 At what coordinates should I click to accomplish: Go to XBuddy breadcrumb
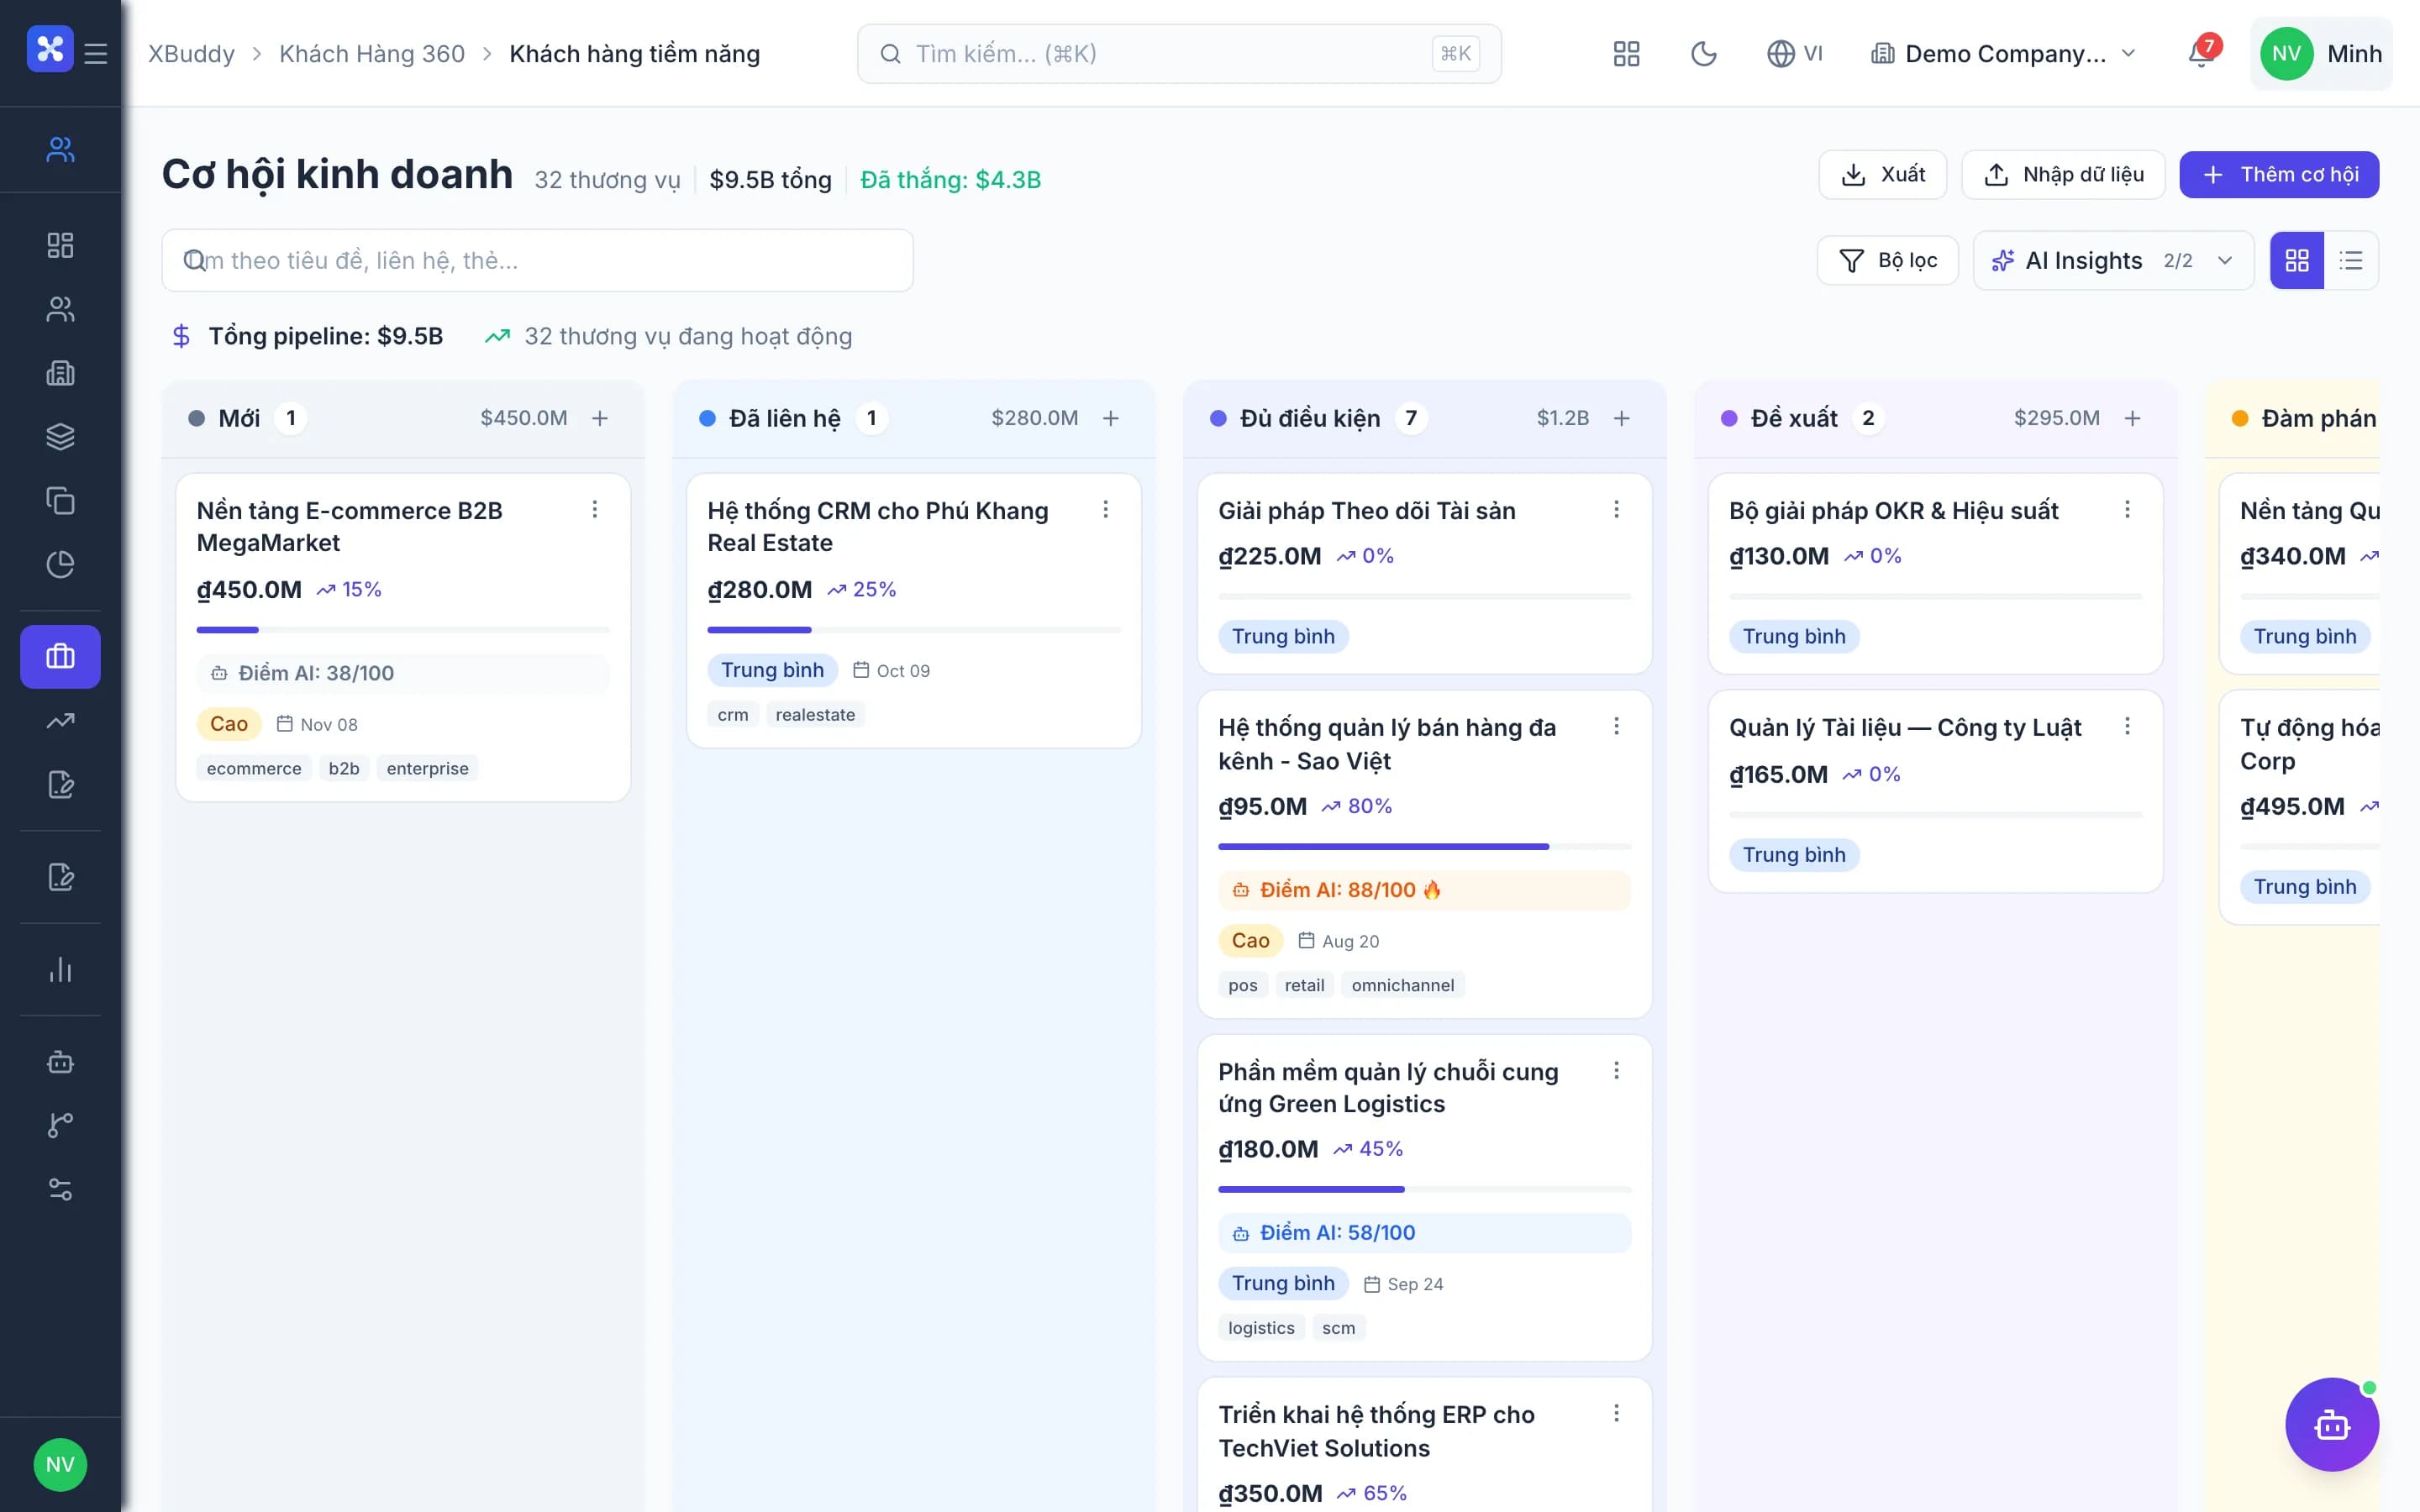pyautogui.click(x=192, y=54)
